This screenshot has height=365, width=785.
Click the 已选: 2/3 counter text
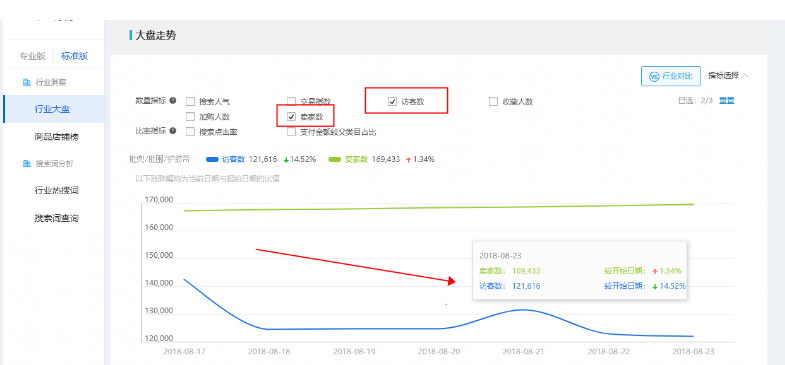[695, 100]
